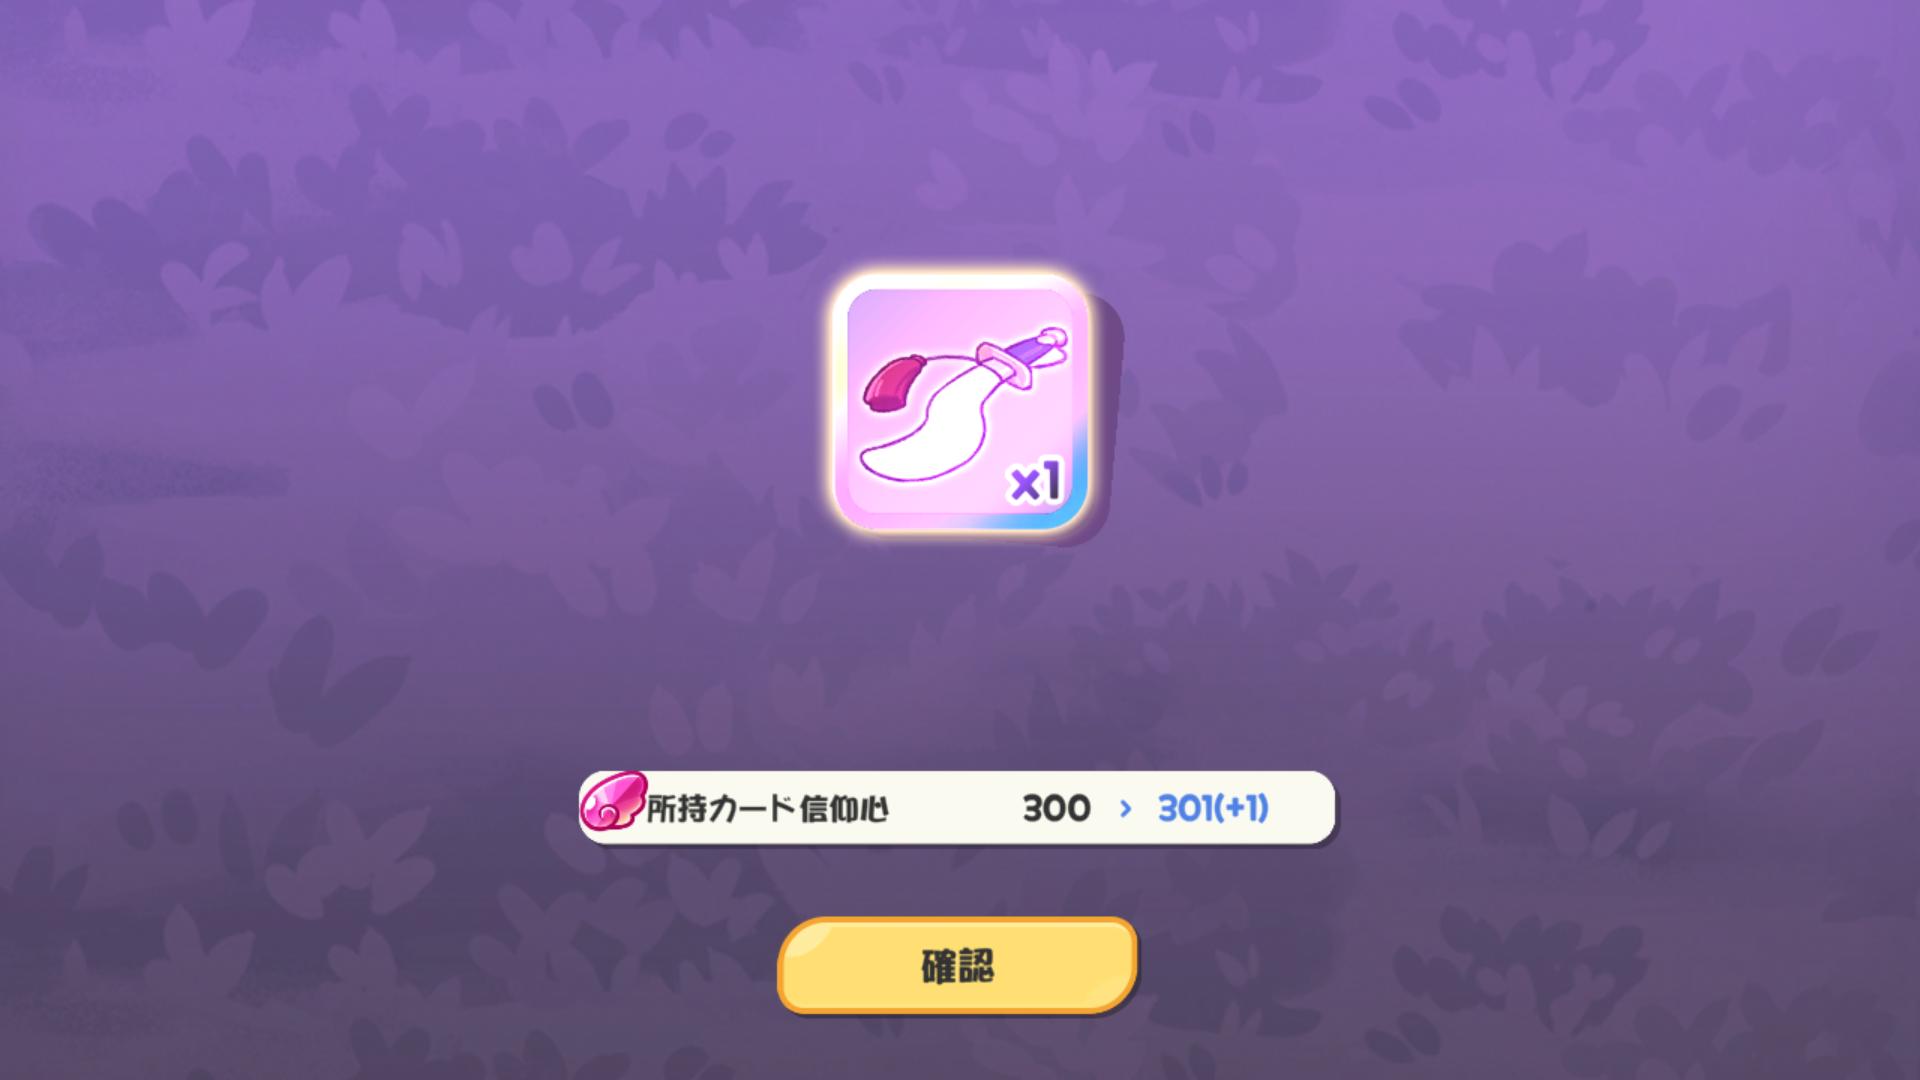Tap the 確認 confirm button
This screenshot has width=1920, height=1080.
[957, 966]
